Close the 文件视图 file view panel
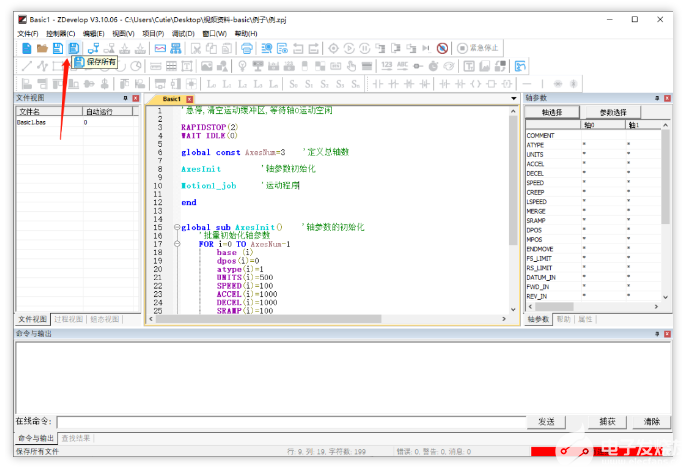This screenshot has width=695, height=472. [x=135, y=98]
